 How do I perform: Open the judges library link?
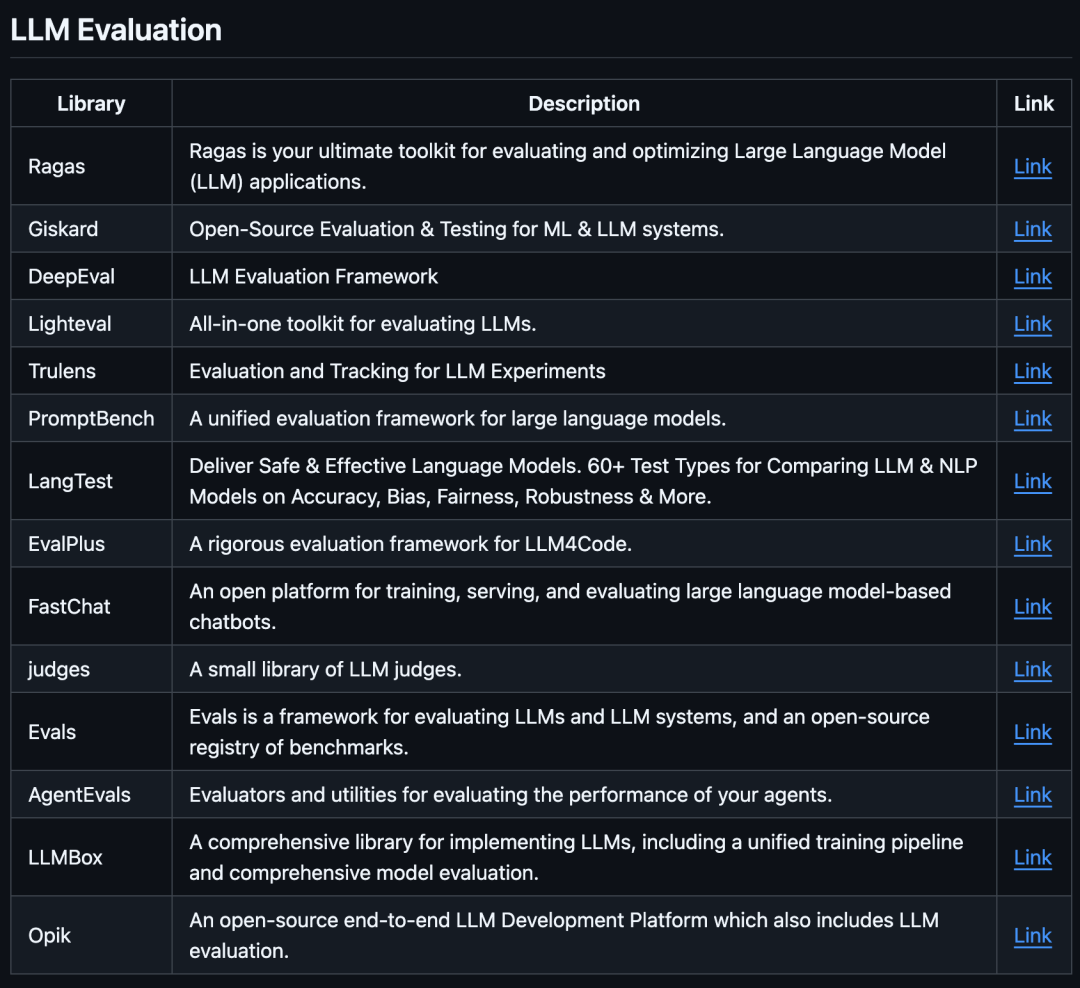(1032, 670)
